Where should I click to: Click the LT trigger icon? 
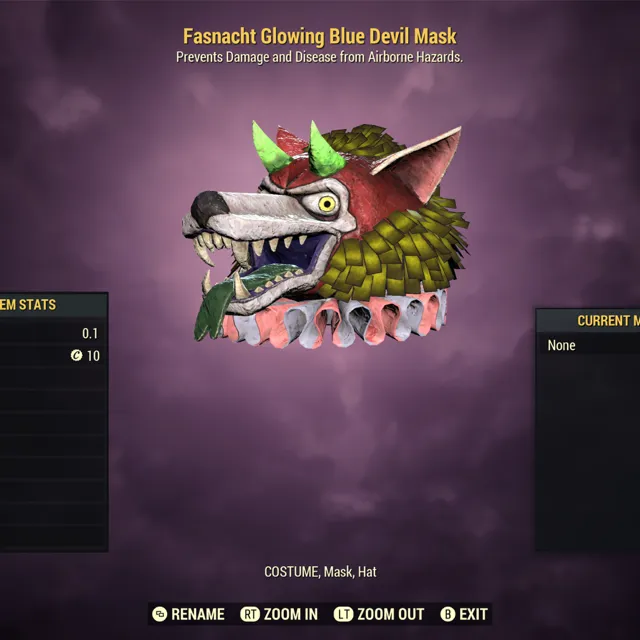(343, 614)
